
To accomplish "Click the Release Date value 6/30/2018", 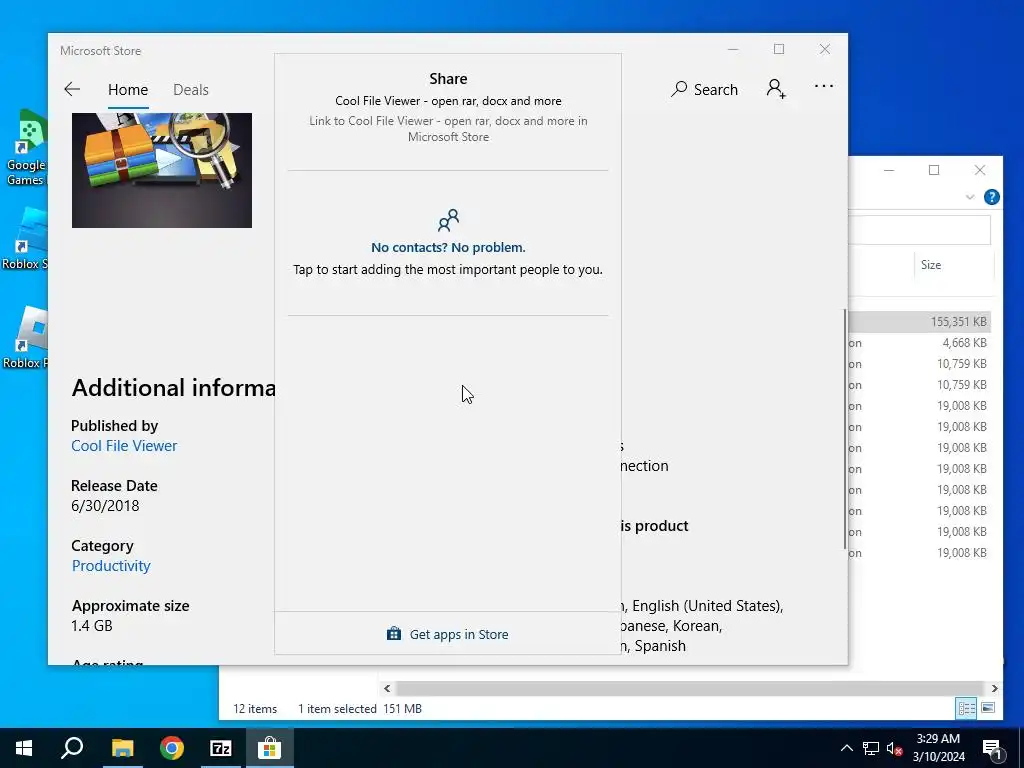I will pyautogui.click(x=105, y=506).
